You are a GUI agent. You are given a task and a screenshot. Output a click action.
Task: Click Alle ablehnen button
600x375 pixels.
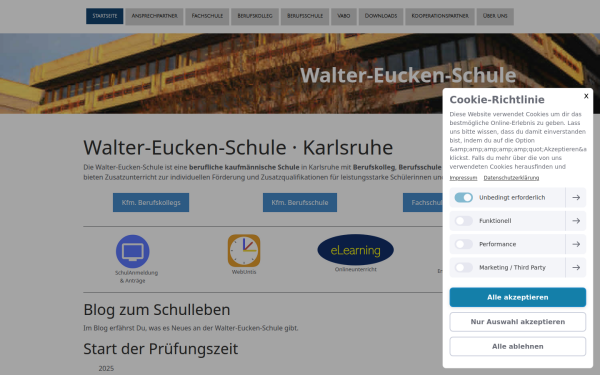(517, 346)
